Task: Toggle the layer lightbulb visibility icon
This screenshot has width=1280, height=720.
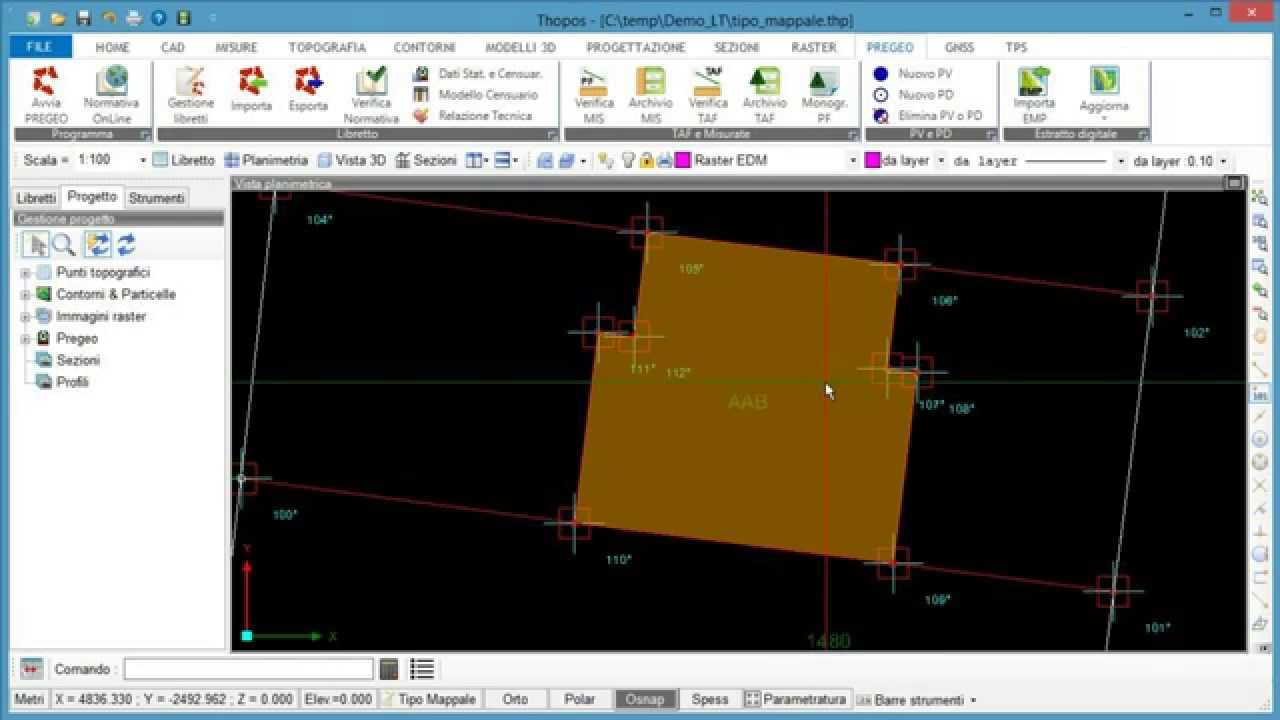Action: [x=628, y=160]
